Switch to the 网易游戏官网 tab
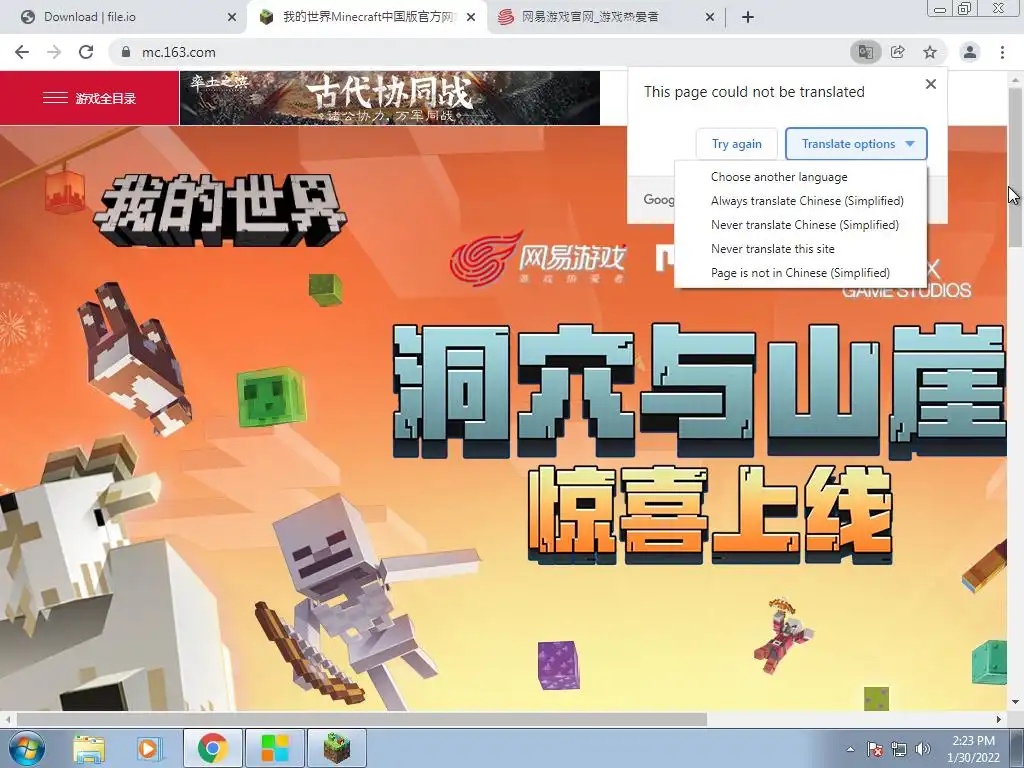Screen dimensions: 1024x768 click(x=606, y=17)
